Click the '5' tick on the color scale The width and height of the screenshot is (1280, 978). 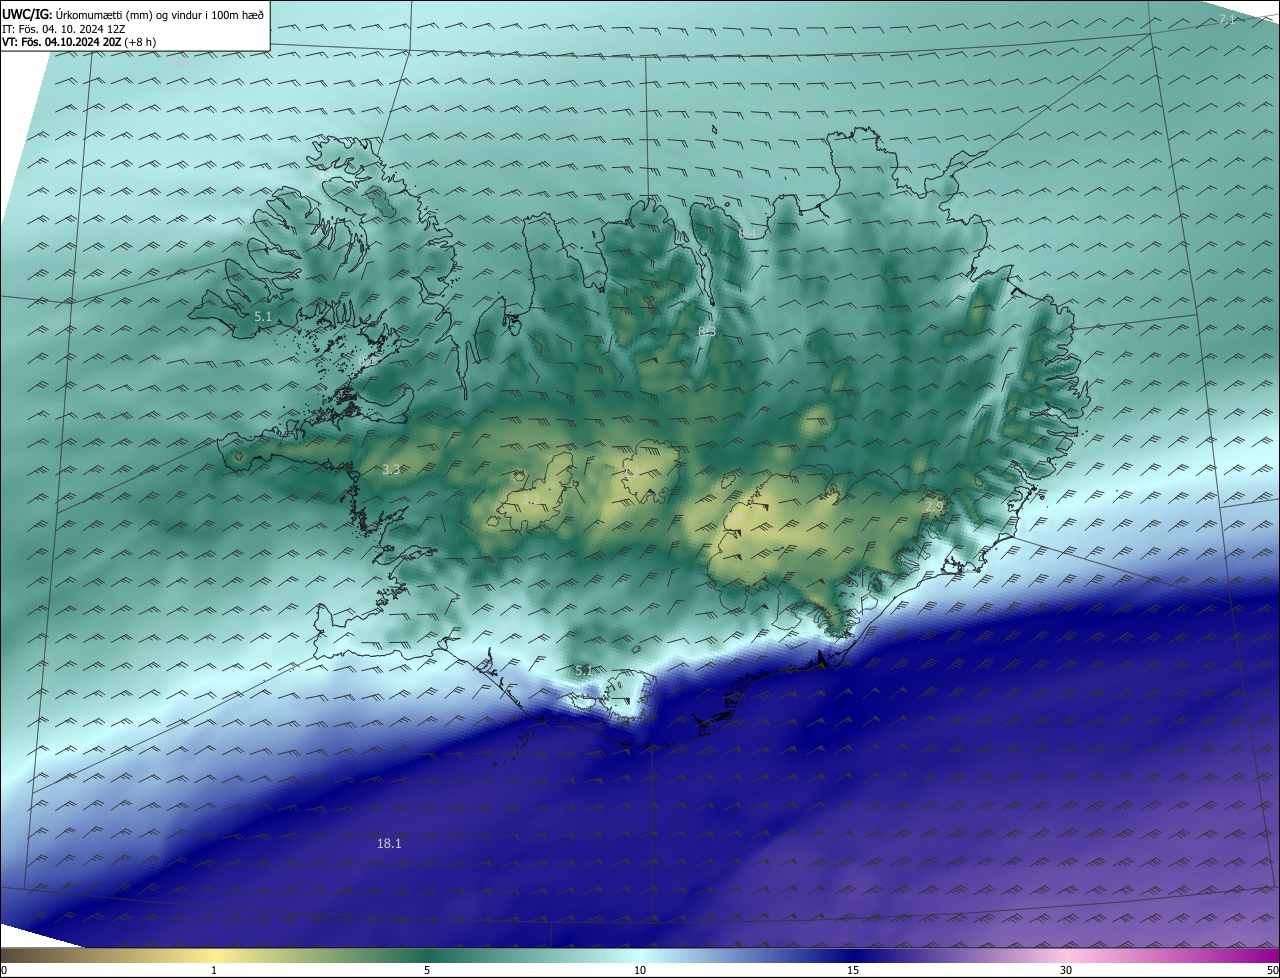[427, 971]
